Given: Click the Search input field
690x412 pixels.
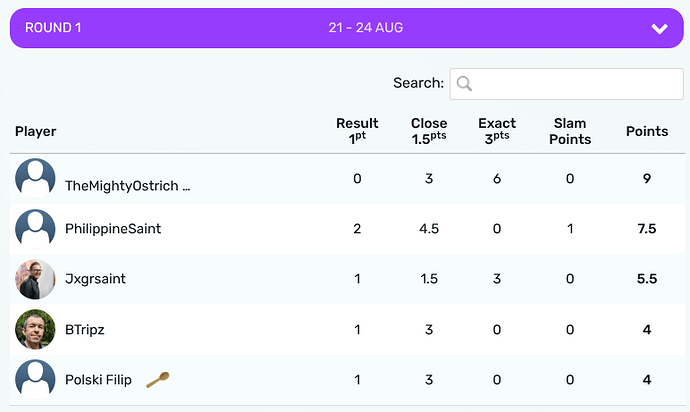Looking at the screenshot, I should (566, 84).
